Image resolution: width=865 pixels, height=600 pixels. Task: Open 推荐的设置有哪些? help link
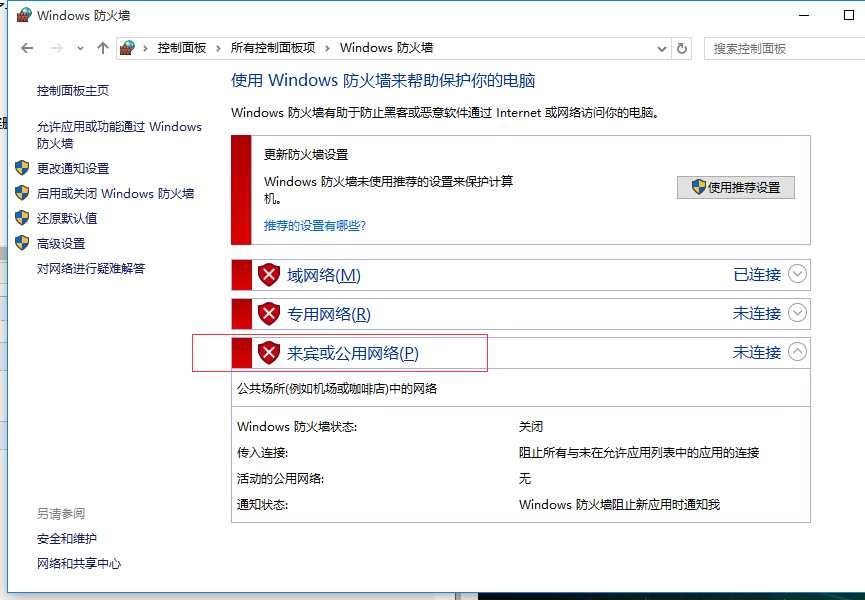click(315, 226)
